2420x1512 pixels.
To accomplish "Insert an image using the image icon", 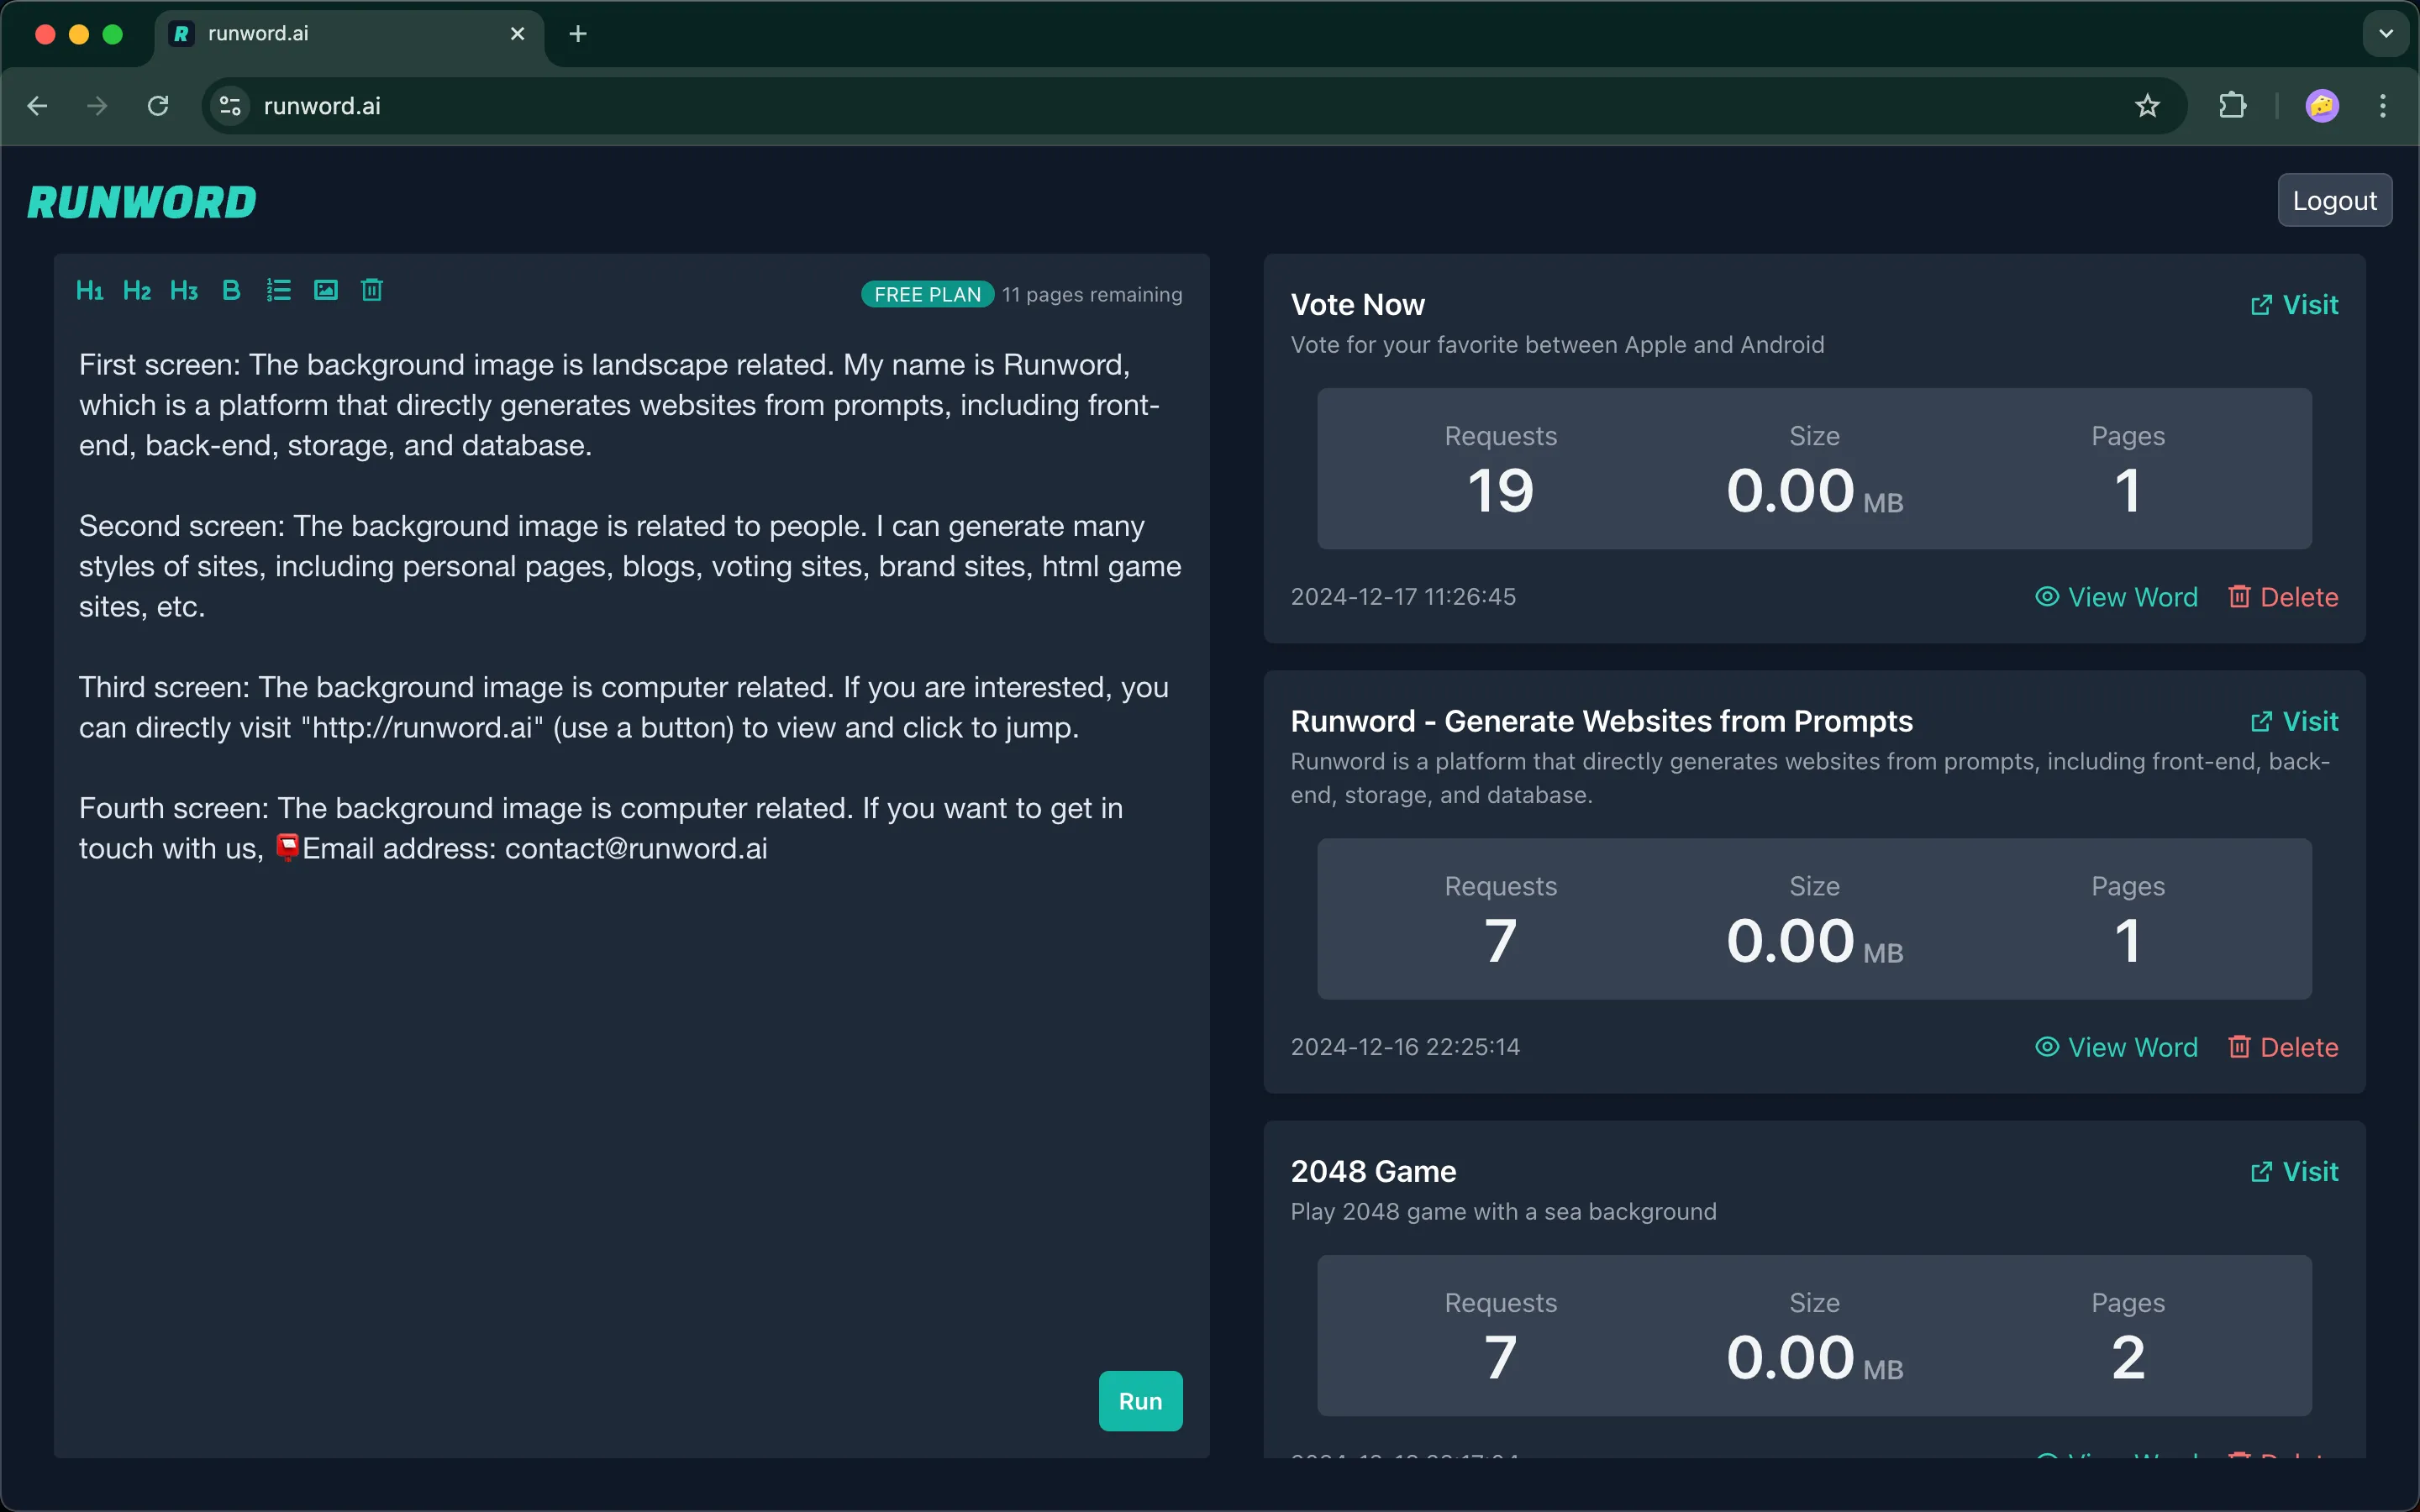I will click(325, 290).
